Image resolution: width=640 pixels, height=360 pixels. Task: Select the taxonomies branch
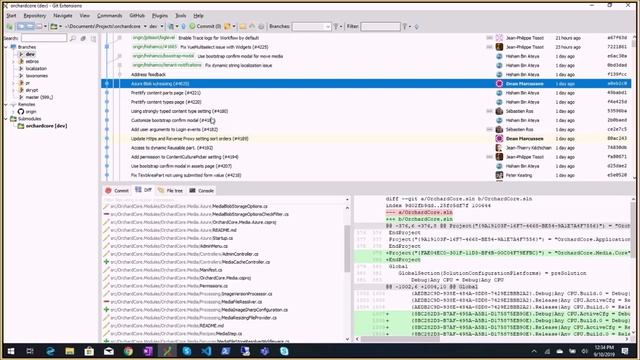37,76
